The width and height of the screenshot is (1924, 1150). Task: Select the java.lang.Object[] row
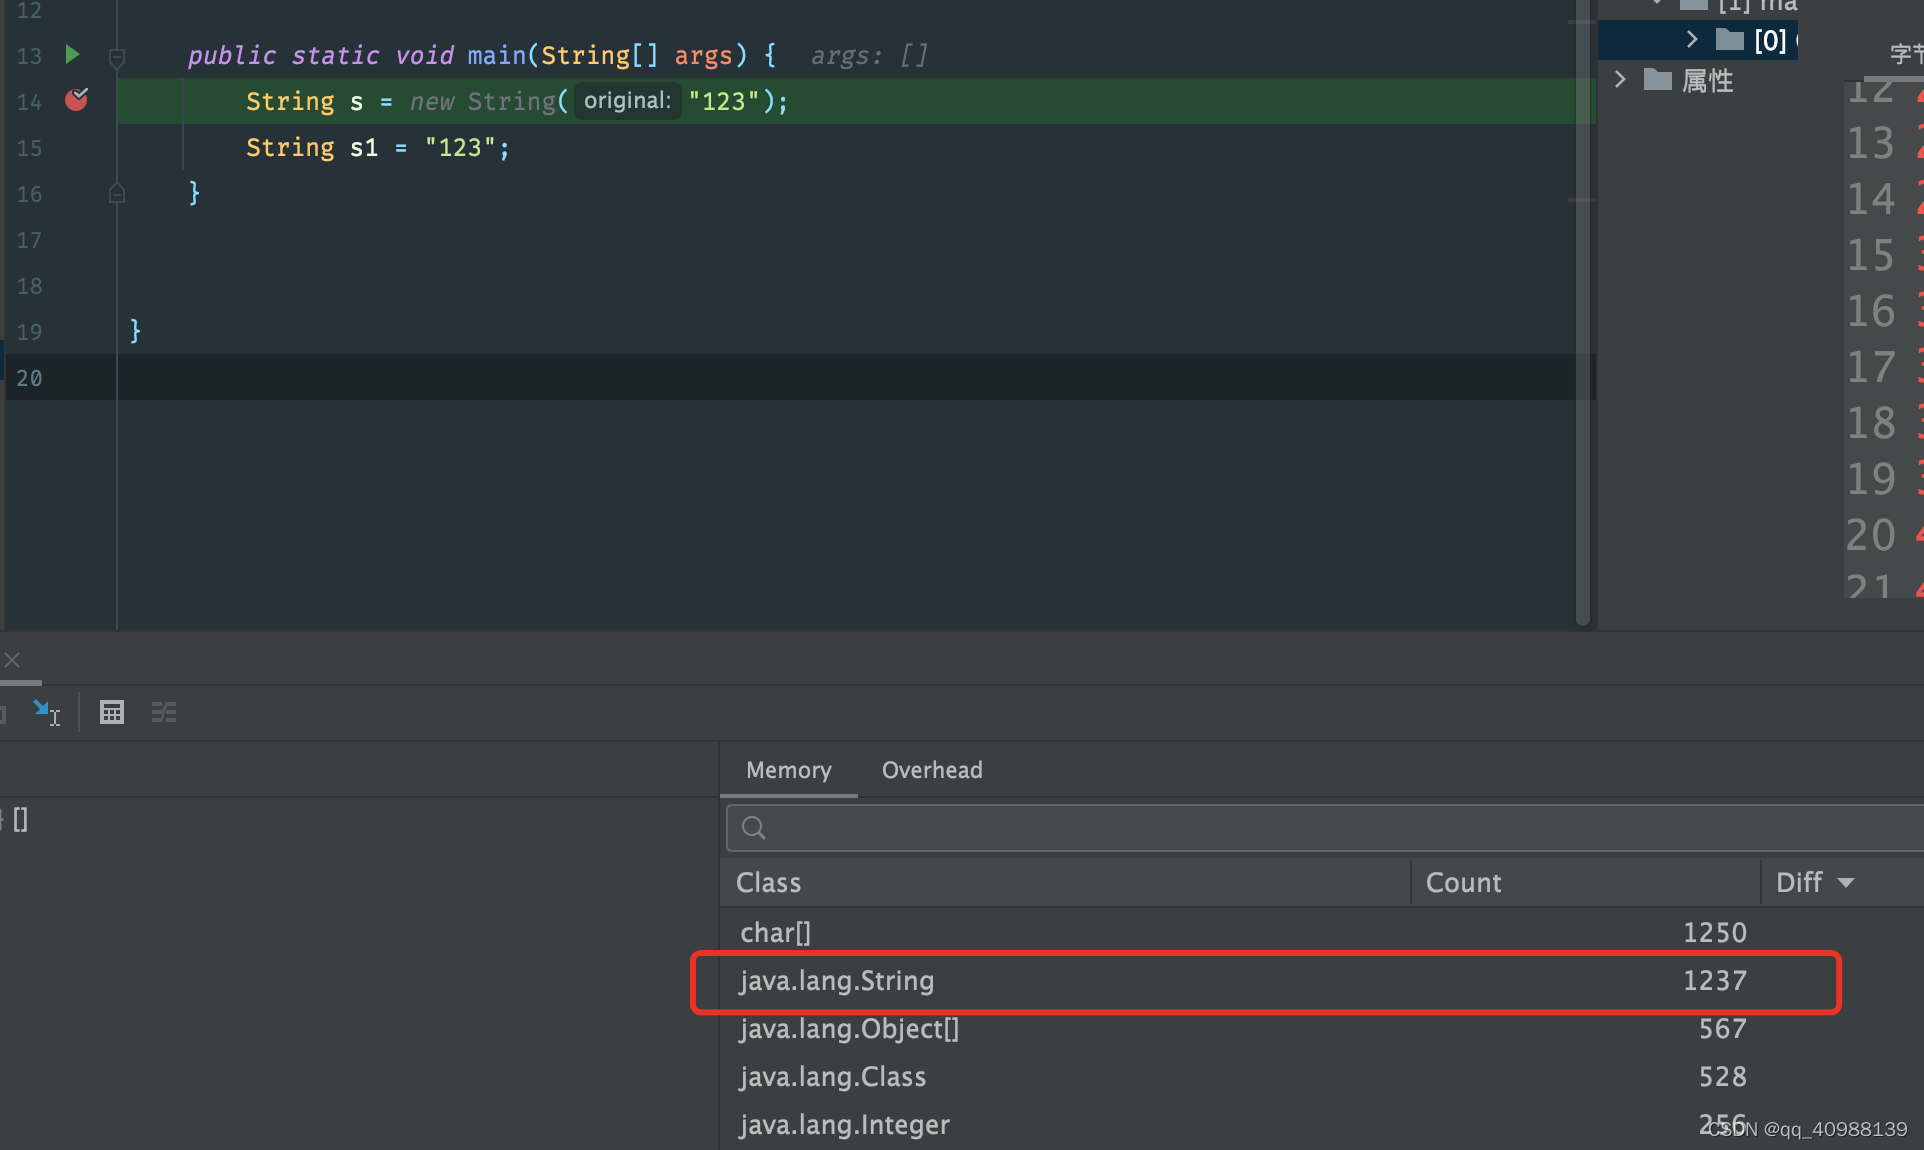tap(1322, 1029)
